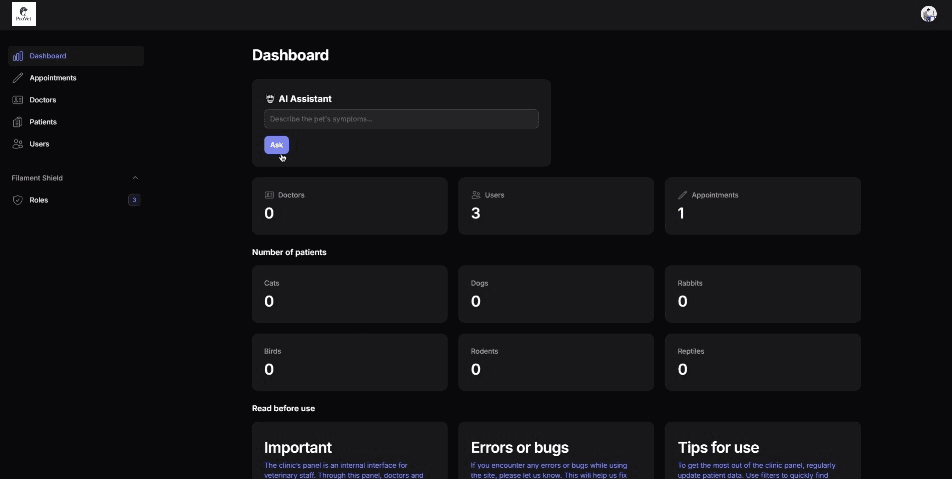This screenshot has width=952, height=479.
Task: Click the Reptiles patient card
Action: pos(763,362)
